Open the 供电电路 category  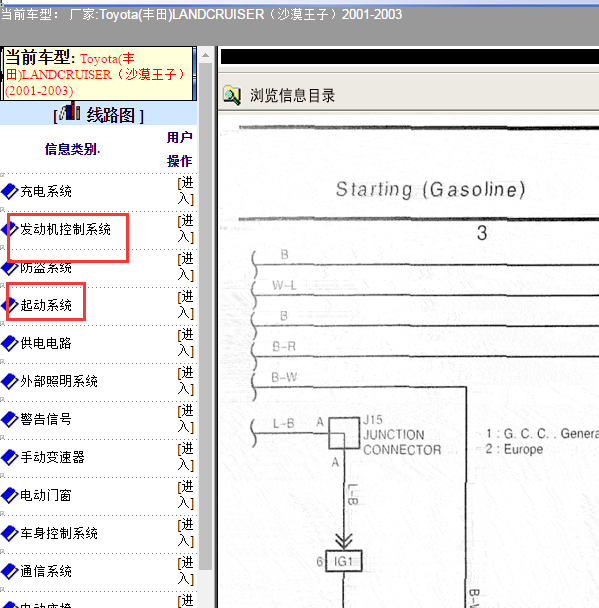46,343
